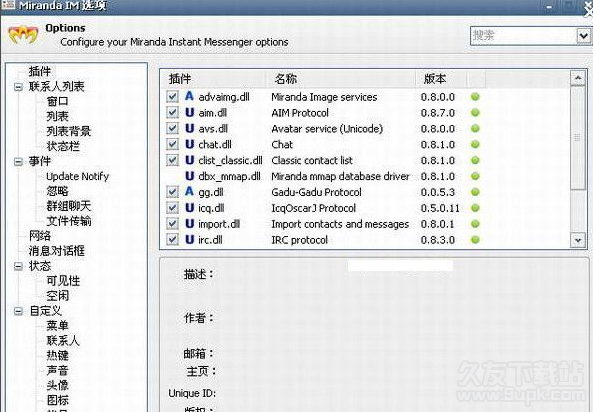The image size is (593, 412).
Task: Select Update Notify in the tree
Action: point(78,176)
